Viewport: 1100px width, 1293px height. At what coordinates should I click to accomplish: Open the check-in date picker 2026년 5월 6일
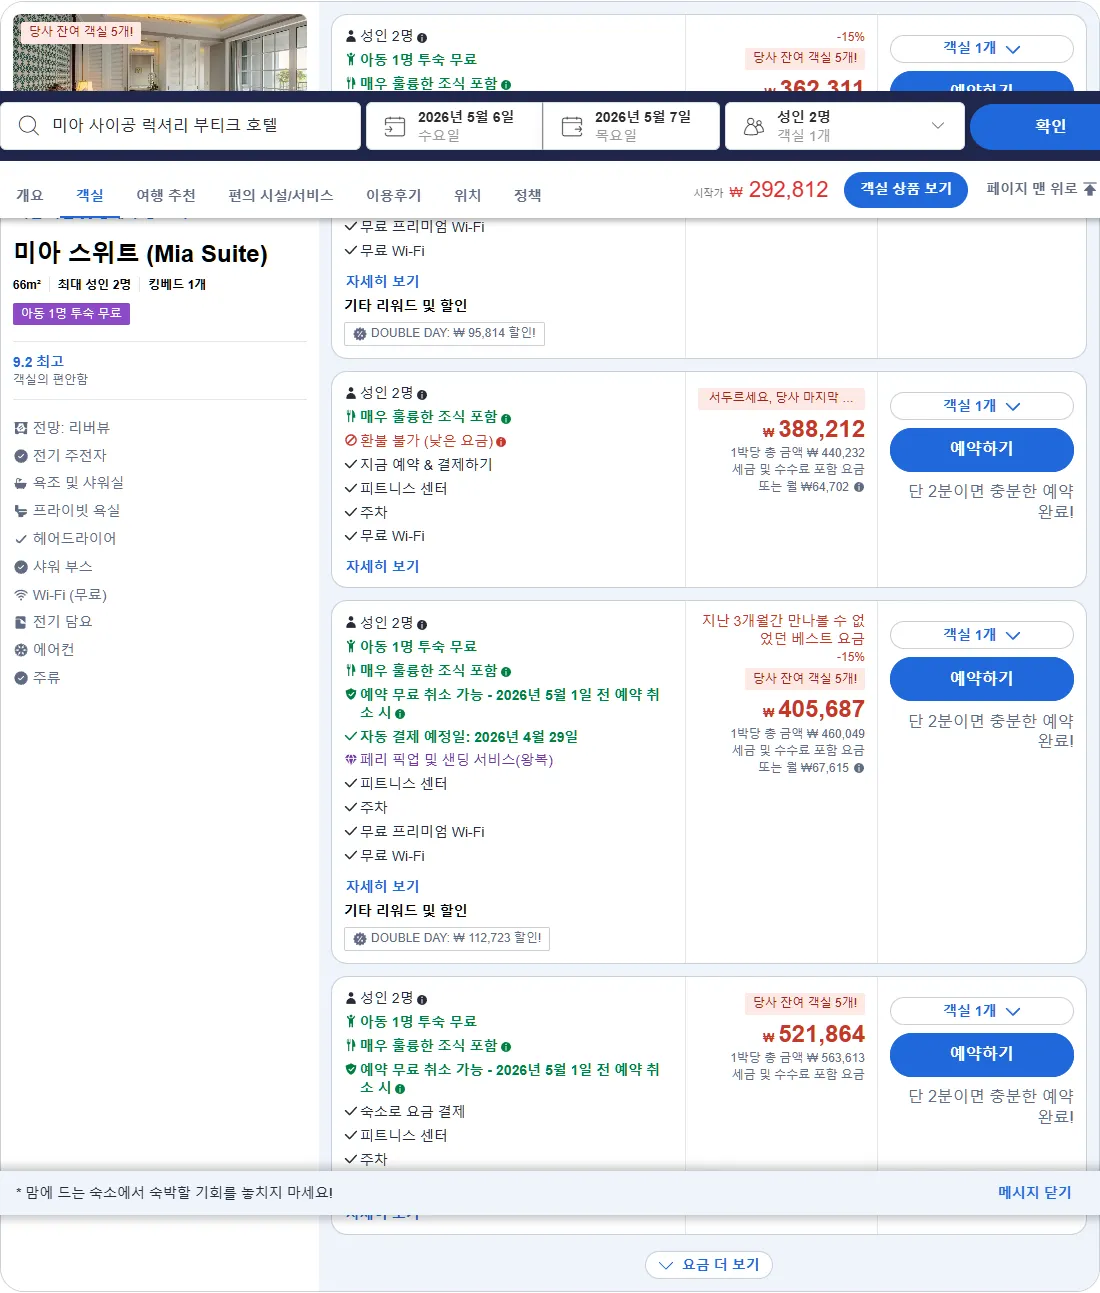pyautogui.click(x=454, y=126)
